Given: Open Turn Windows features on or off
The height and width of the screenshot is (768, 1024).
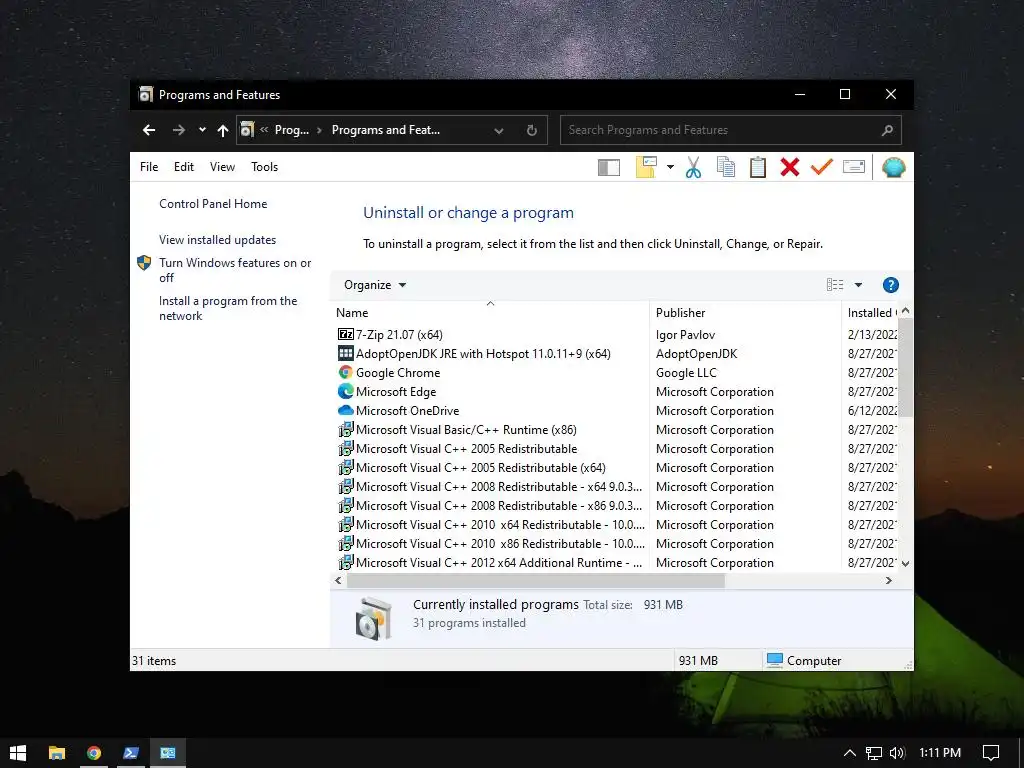Looking at the screenshot, I should click(235, 270).
